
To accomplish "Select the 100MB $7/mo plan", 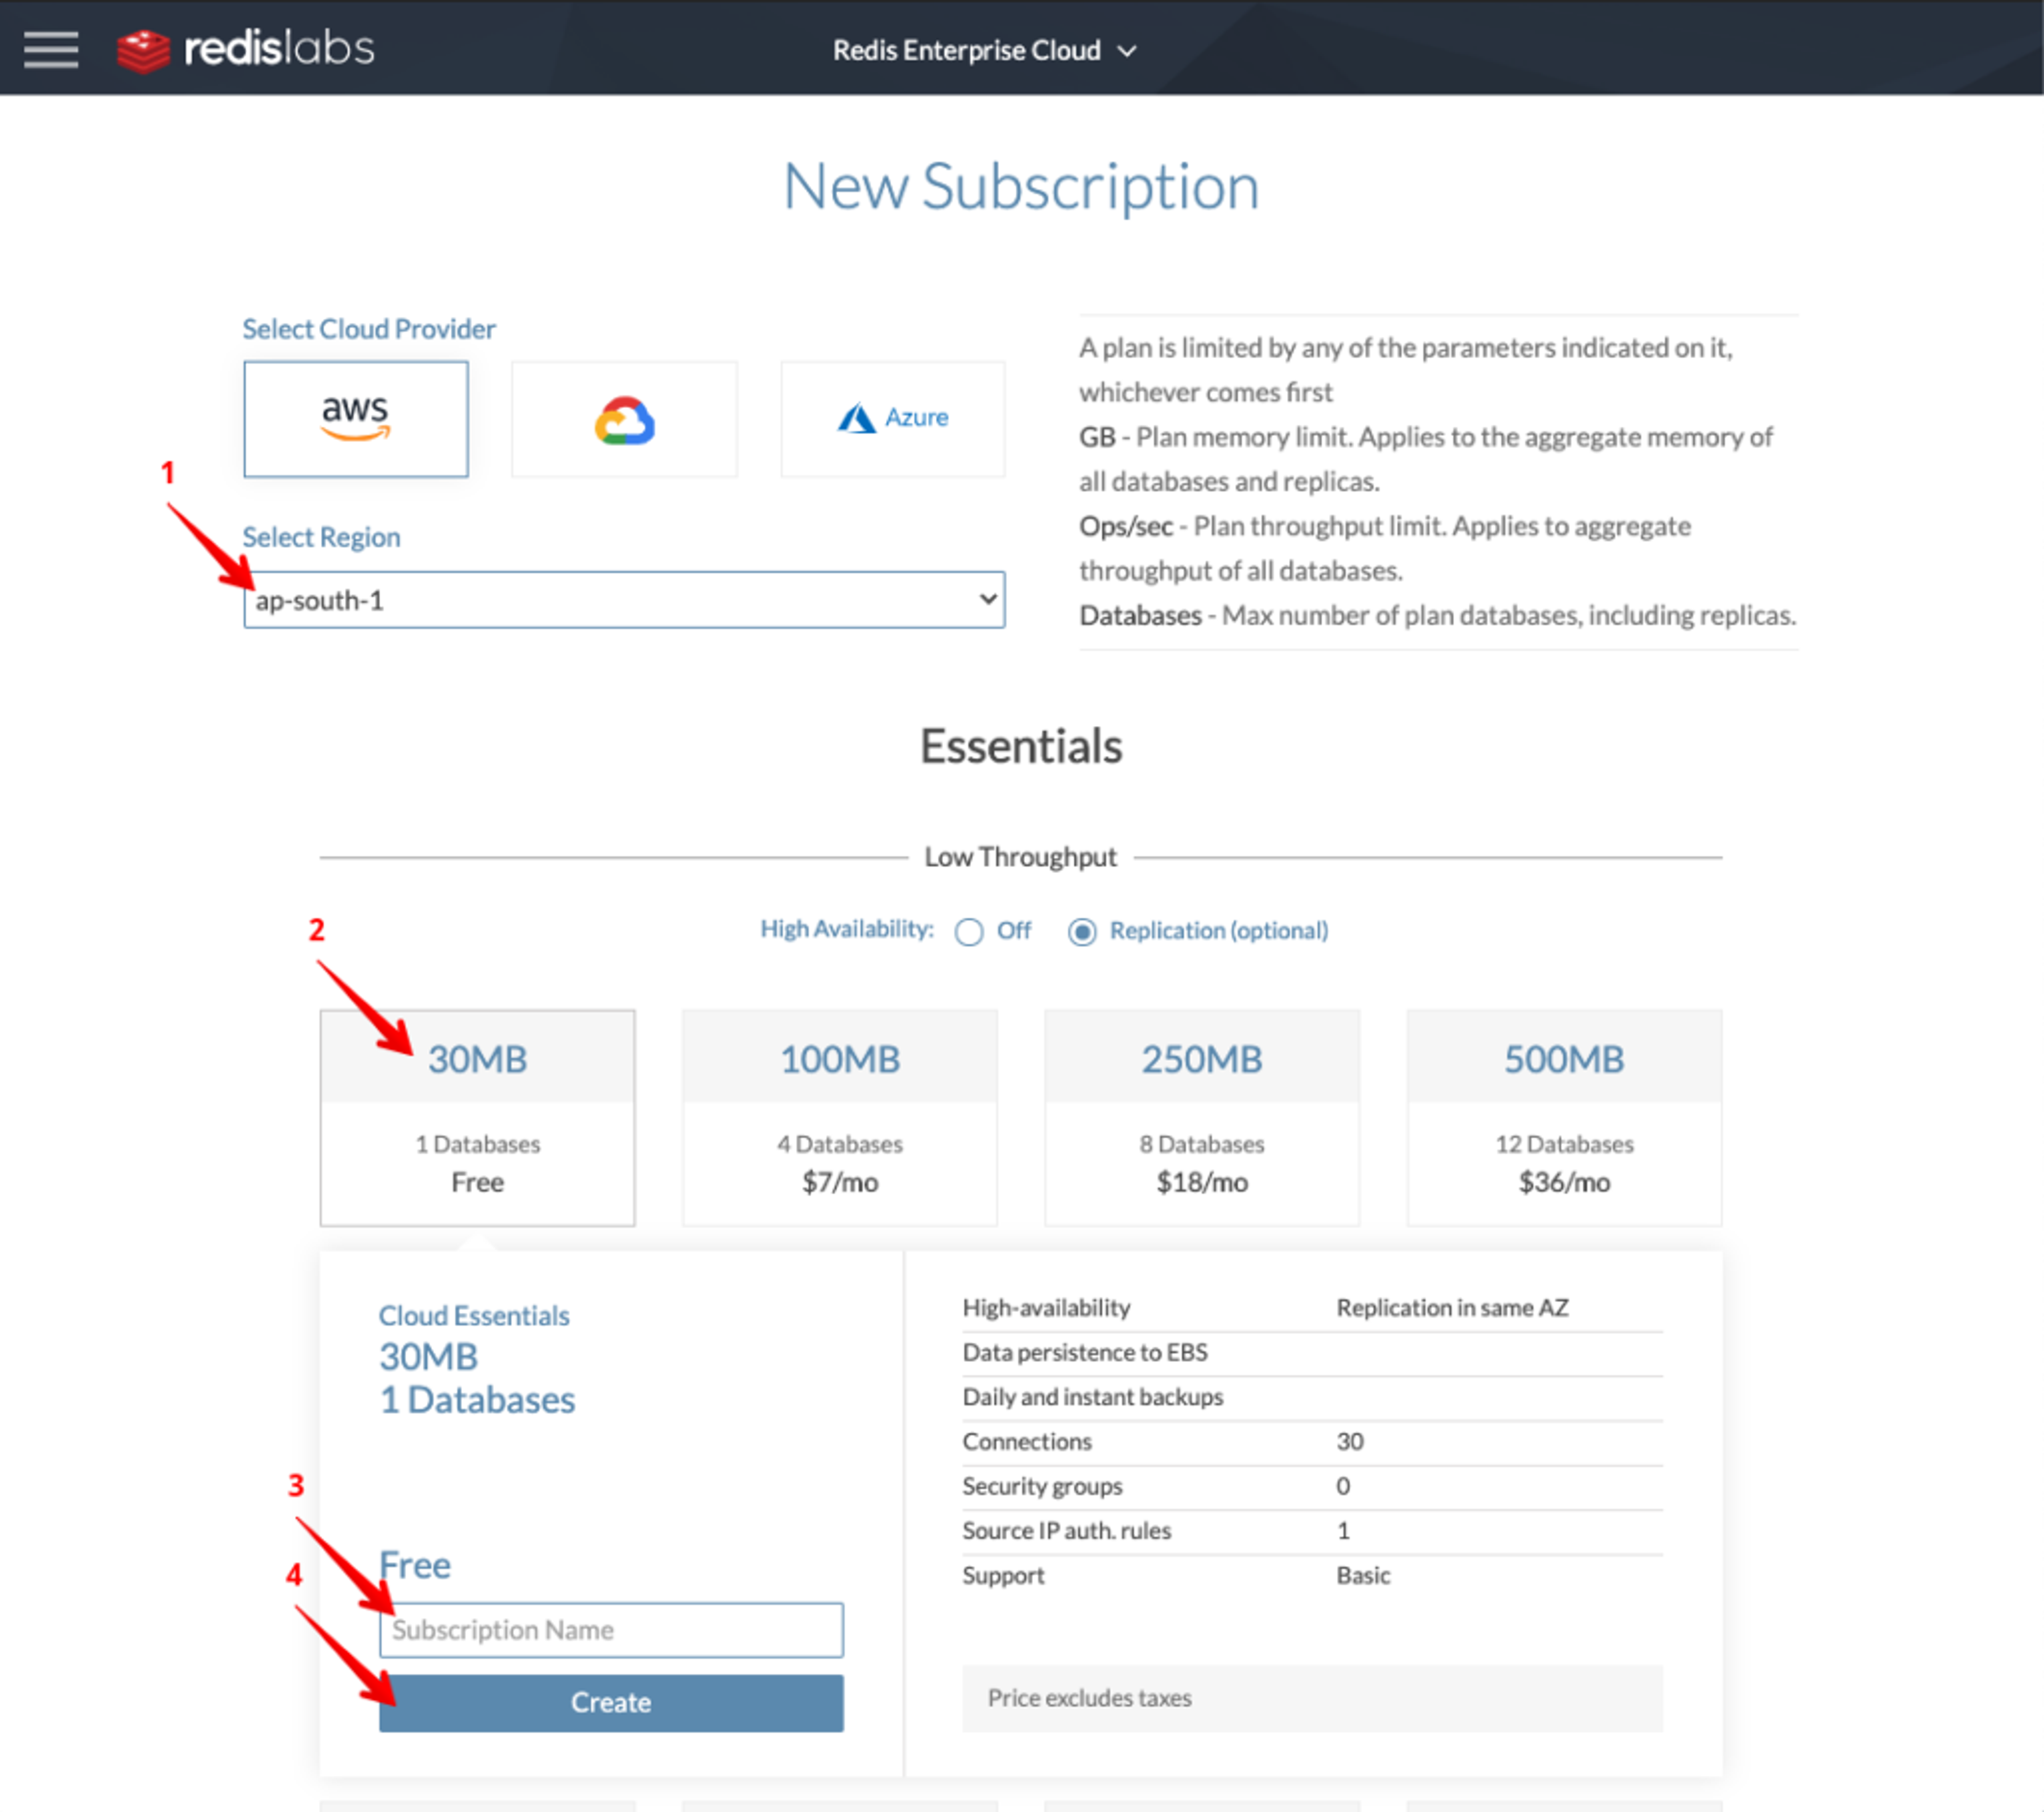I will click(839, 1117).
